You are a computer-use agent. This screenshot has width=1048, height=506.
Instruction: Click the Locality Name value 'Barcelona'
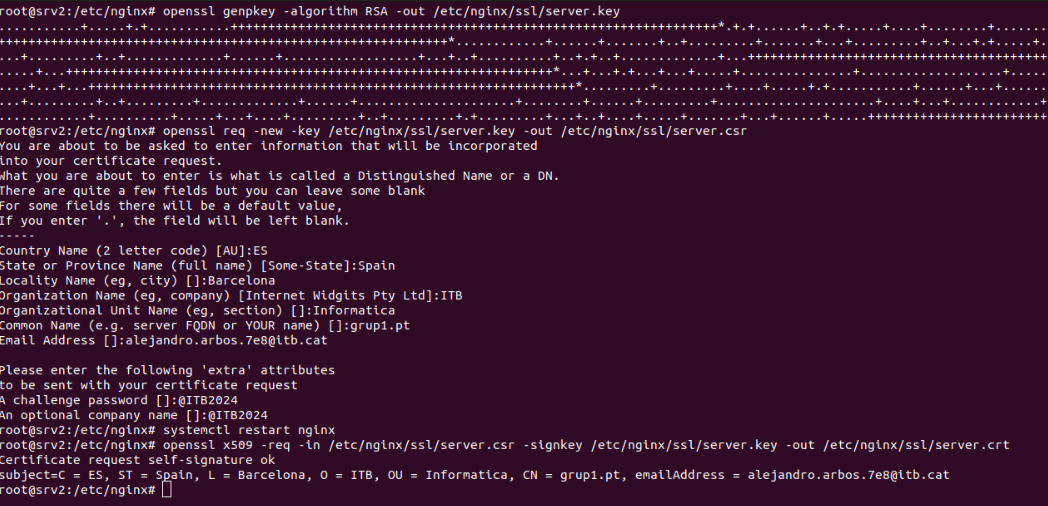[x=239, y=281]
